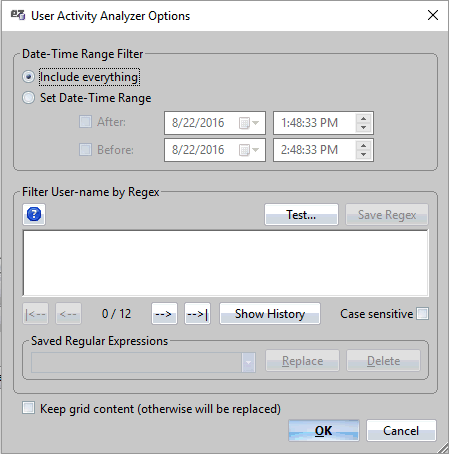Jump to last regex history entry
This screenshot has height=454, width=449.
click(x=197, y=314)
